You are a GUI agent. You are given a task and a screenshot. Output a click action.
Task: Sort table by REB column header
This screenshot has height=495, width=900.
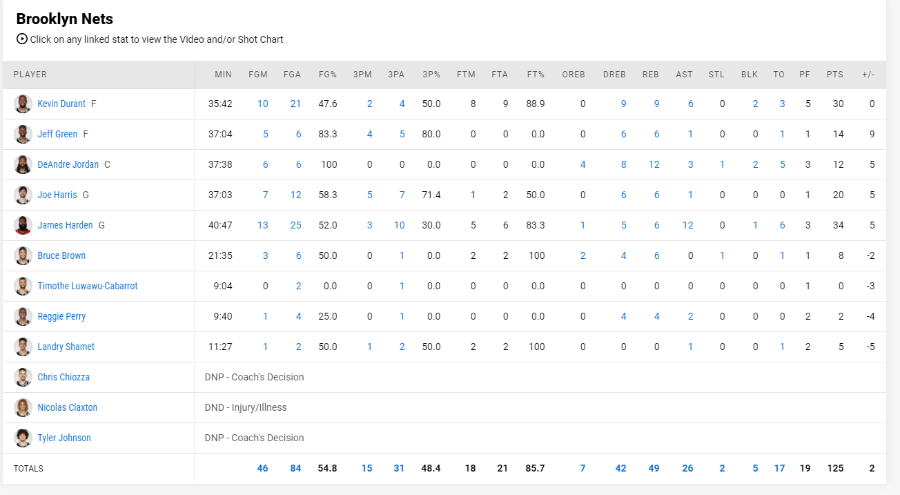pyautogui.click(x=650, y=75)
